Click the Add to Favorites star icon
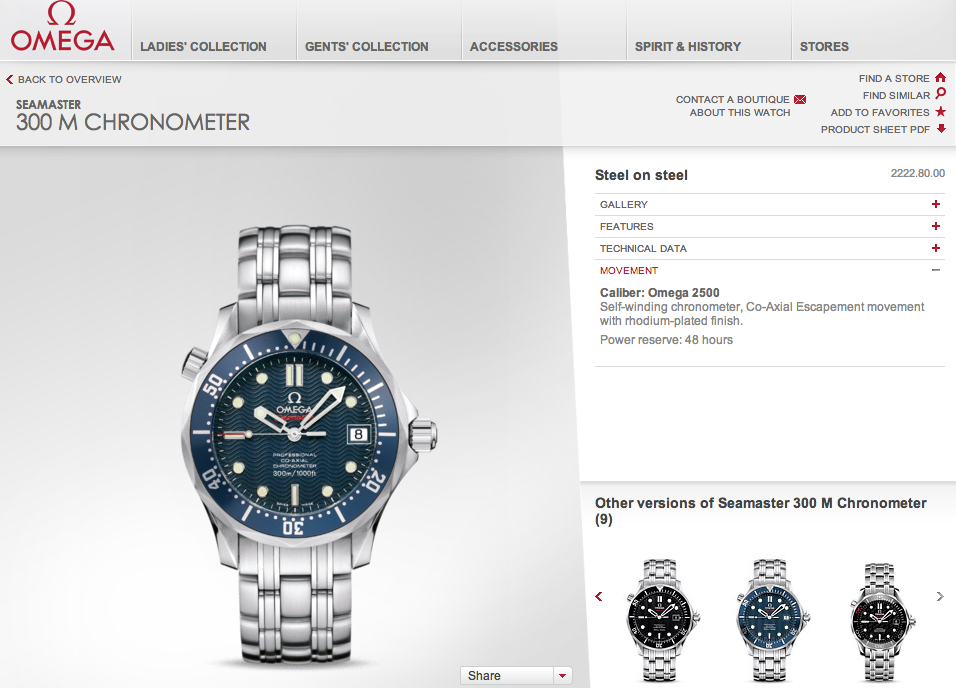 tap(941, 112)
